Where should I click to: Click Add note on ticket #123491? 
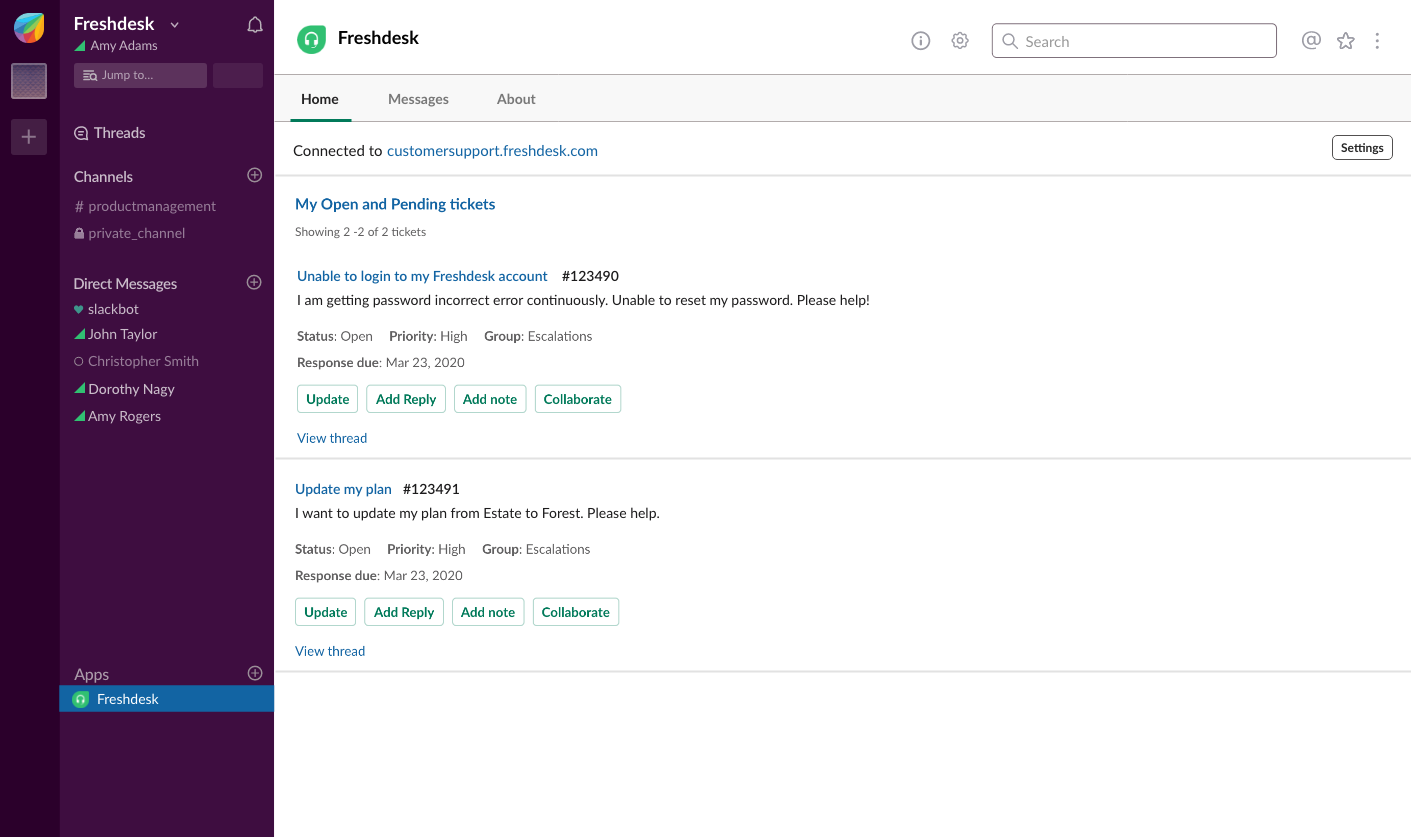[488, 612]
